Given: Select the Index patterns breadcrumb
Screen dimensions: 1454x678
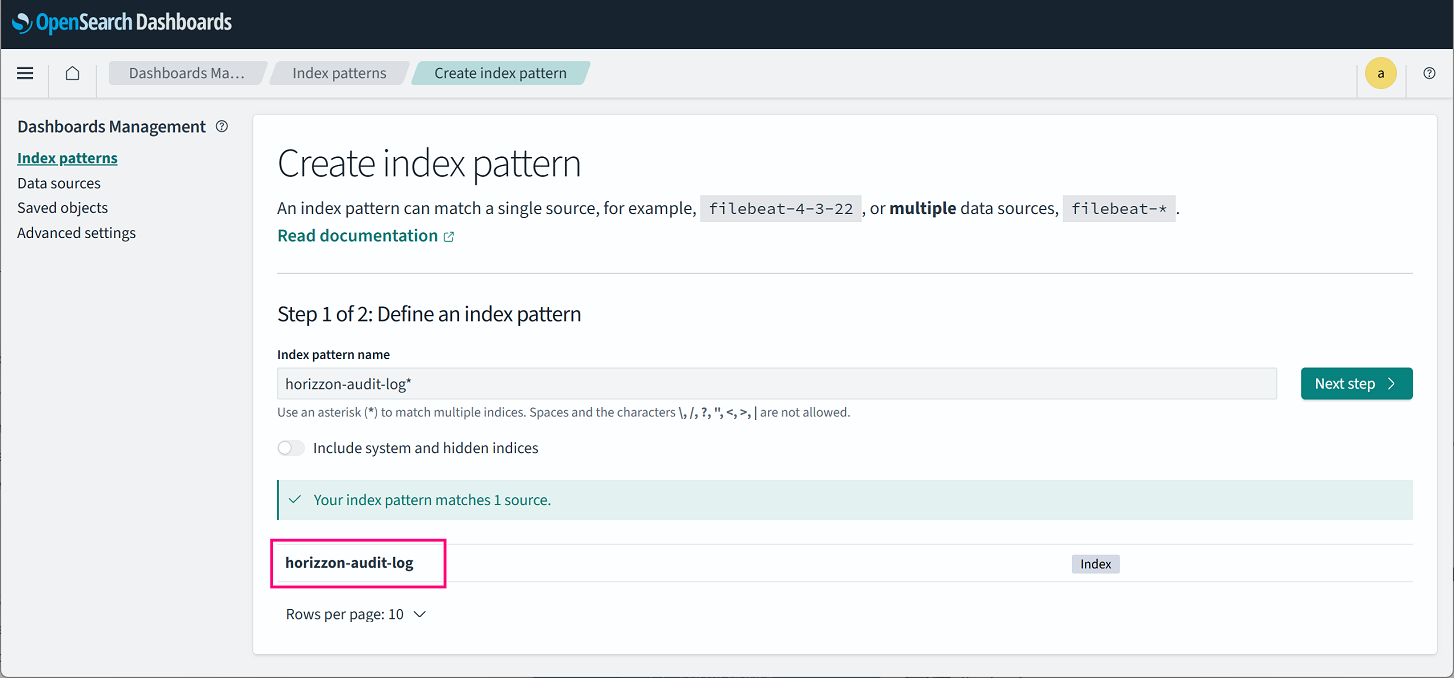Looking at the screenshot, I should (x=339, y=73).
